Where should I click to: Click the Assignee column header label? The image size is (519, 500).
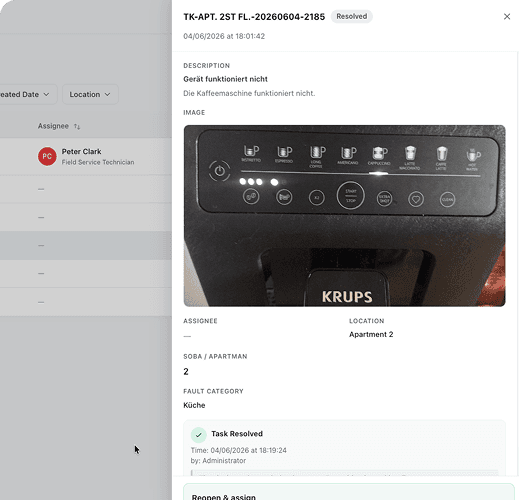(53, 126)
